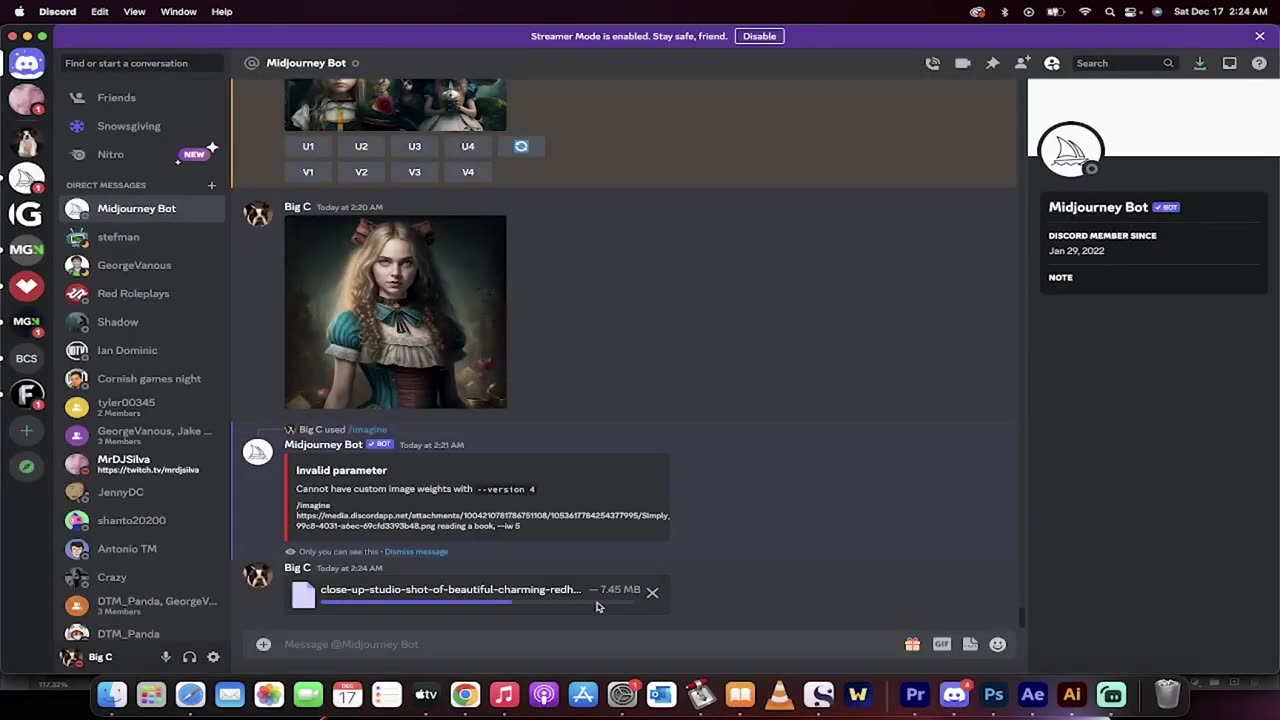Open the Discord inbox icon
Viewport: 1280px width, 720px height.
1230,63
